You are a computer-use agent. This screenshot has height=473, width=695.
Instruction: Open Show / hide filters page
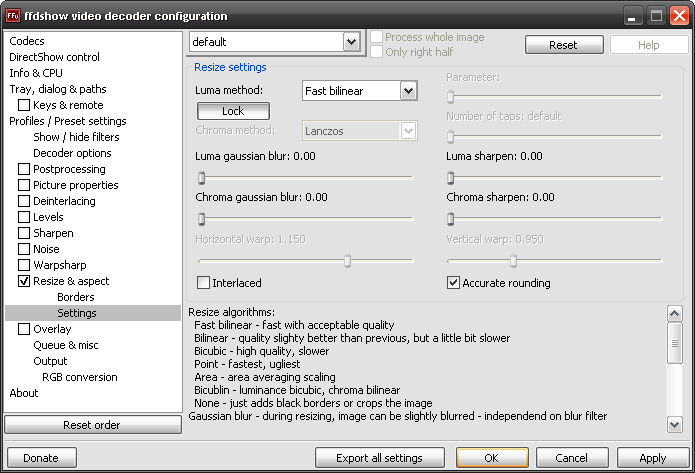(x=76, y=137)
